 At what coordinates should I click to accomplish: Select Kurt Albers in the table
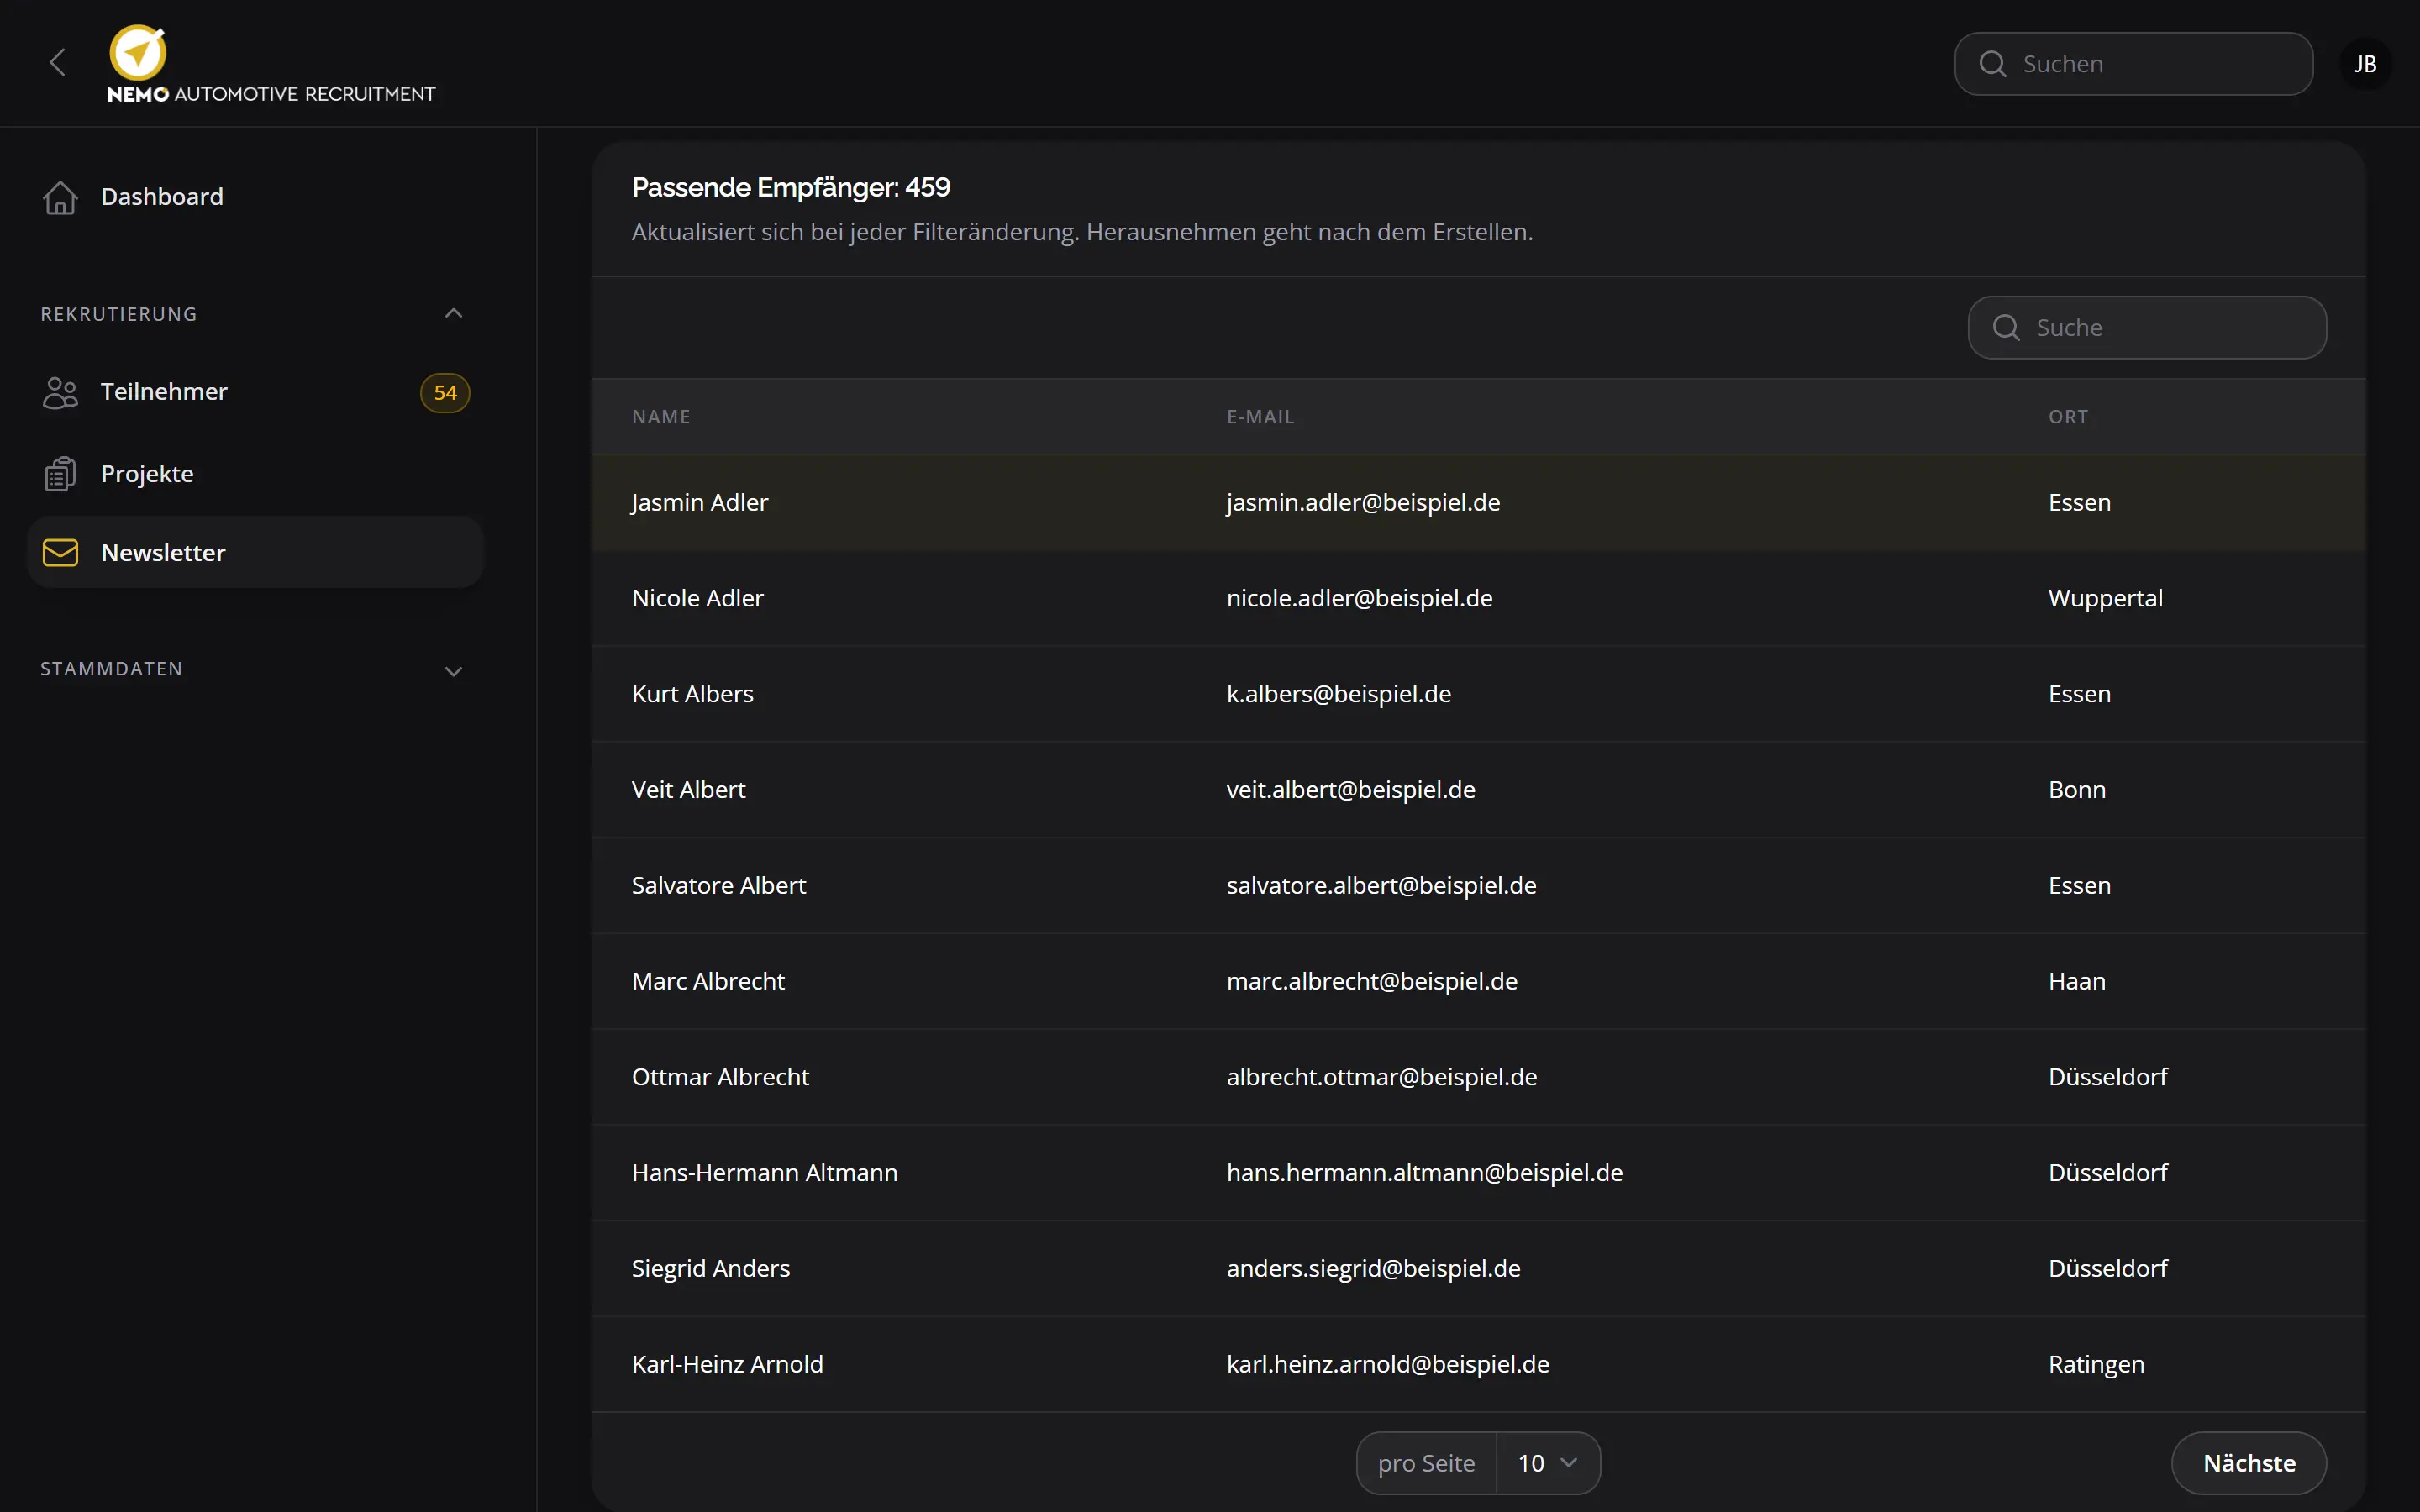pos(692,694)
